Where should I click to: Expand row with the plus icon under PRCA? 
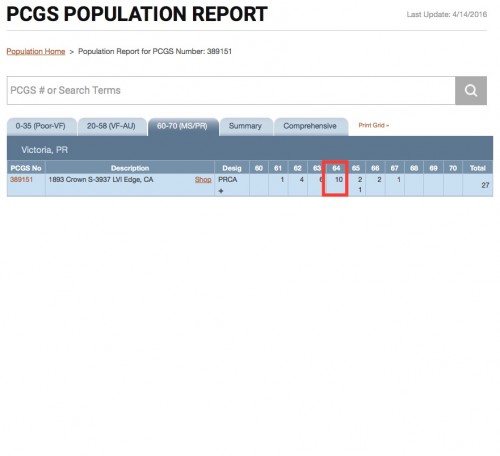click(221, 191)
